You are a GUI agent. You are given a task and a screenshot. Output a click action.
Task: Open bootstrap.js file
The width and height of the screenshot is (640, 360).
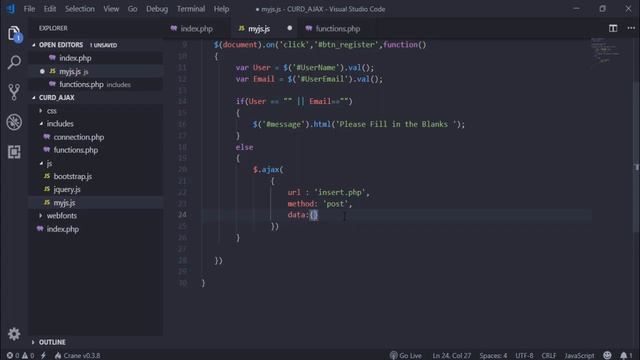coord(73,176)
